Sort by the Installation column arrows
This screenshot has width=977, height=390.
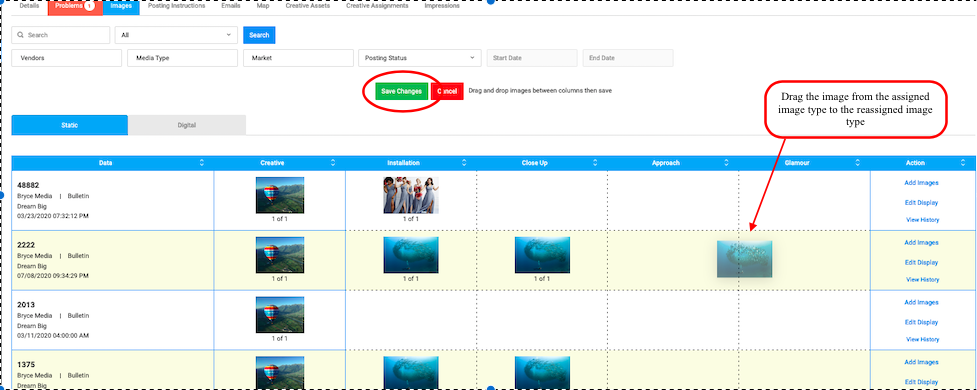(464, 163)
